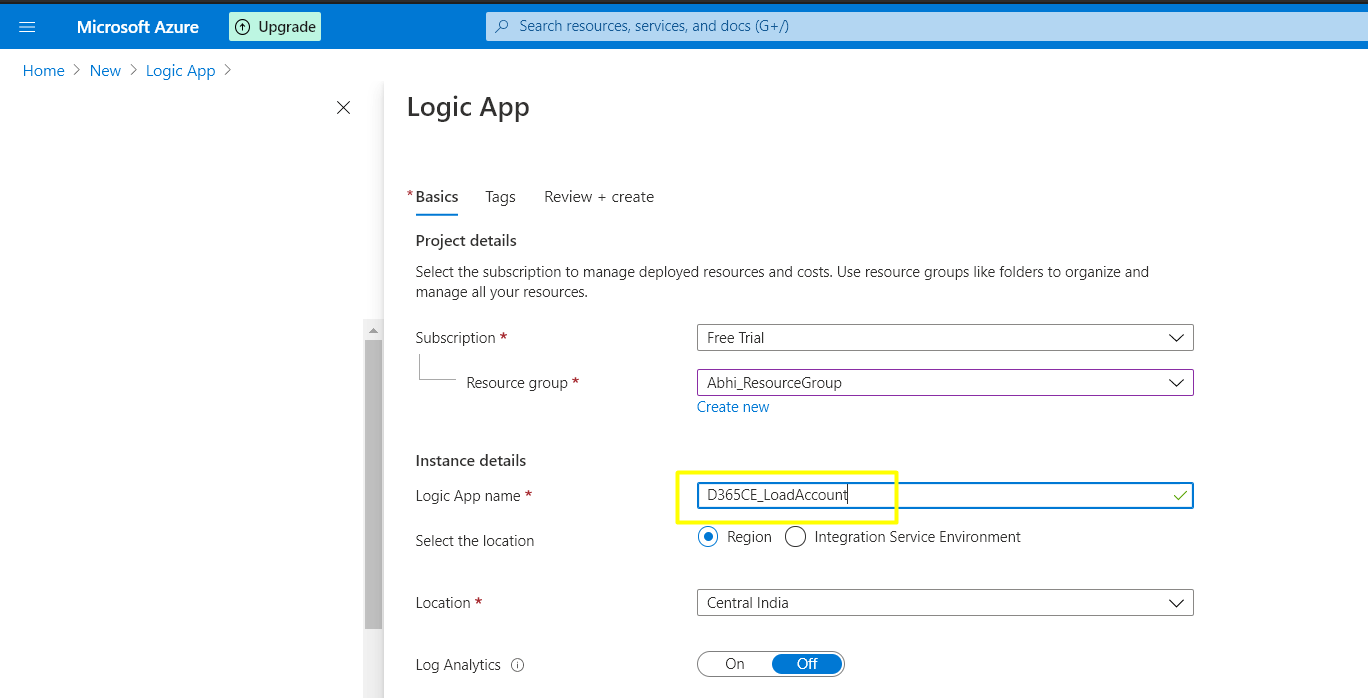Open the Review + create tab
1368x698 pixels.
coord(598,197)
